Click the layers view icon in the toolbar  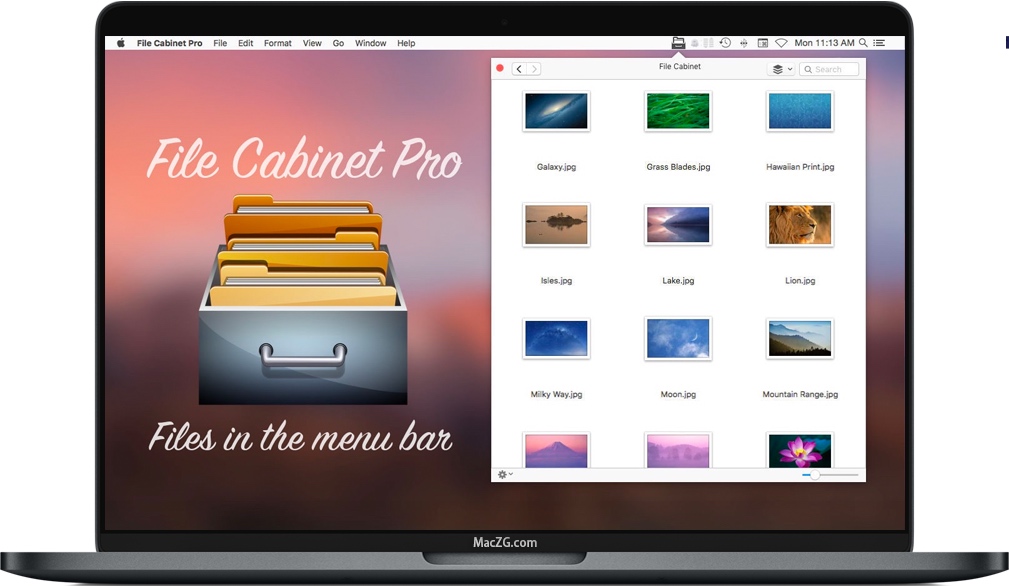point(778,69)
